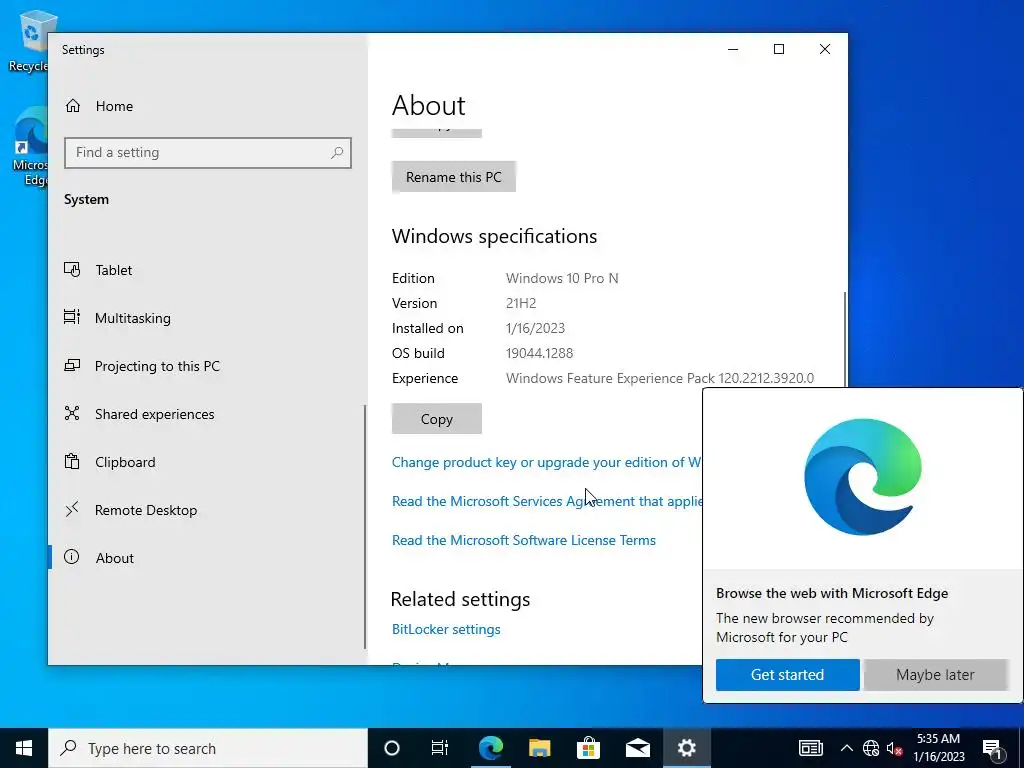Screen dimensions: 1024x768
Task: Open Shared experiences settings
Action: (206, 413)
